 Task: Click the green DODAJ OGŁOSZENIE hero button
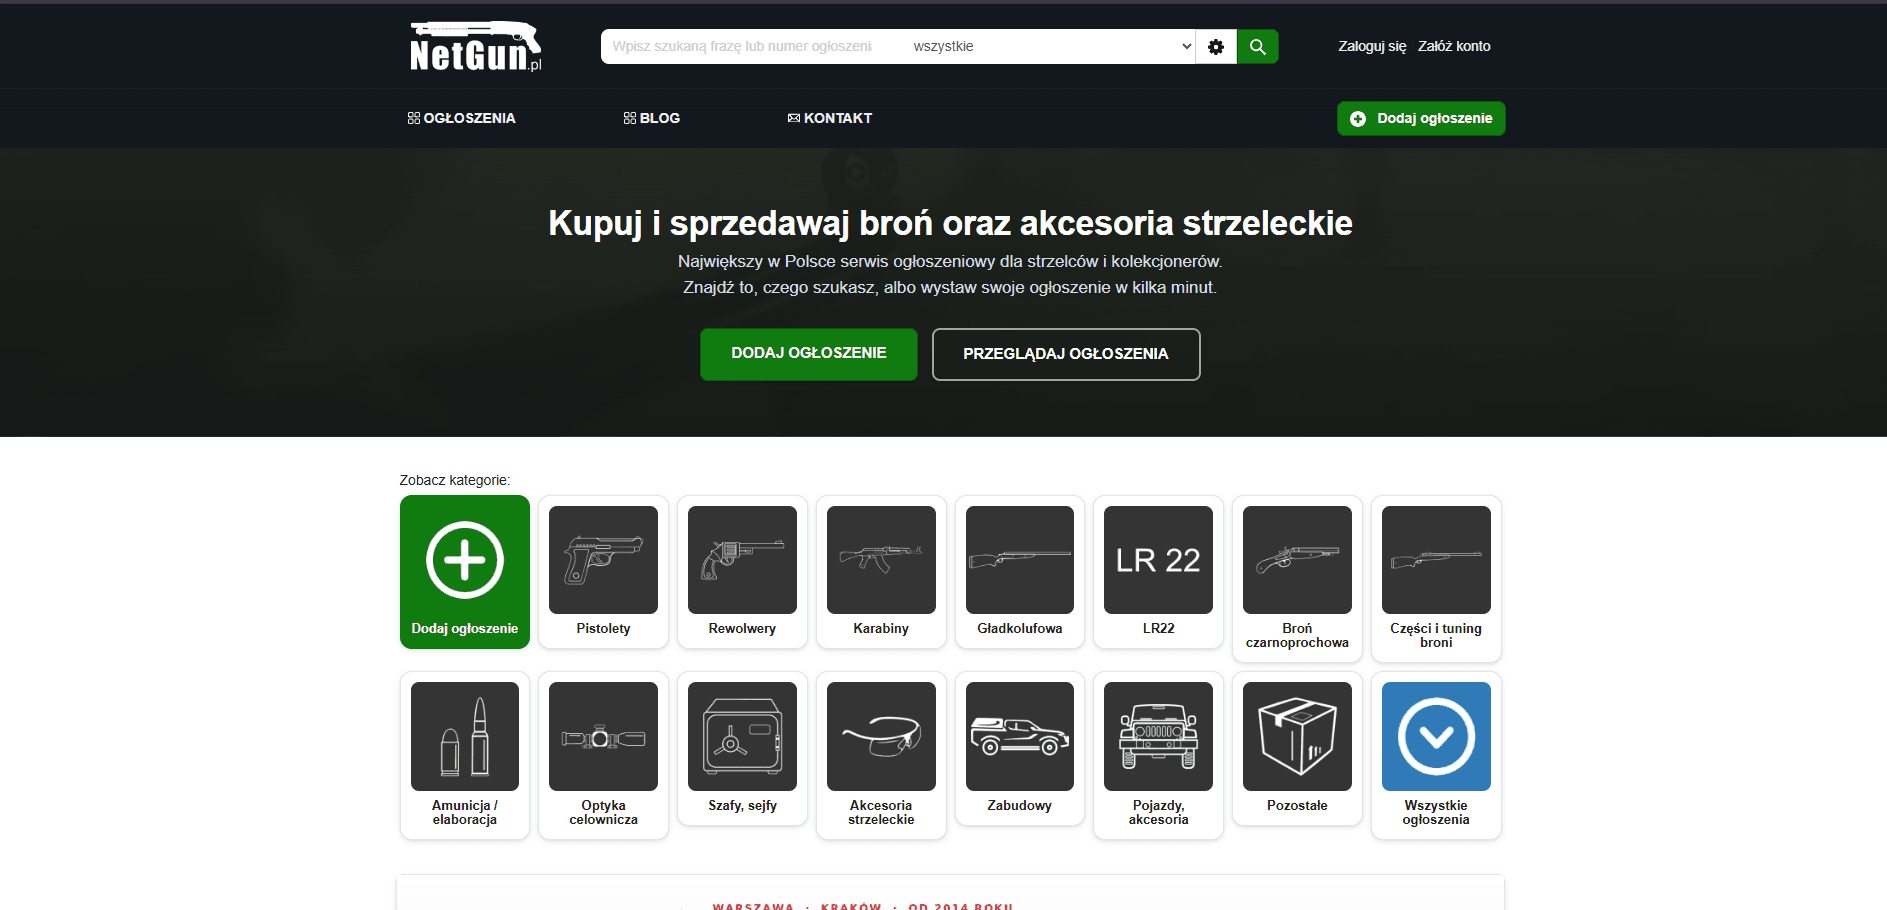click(x=808, y=354)
